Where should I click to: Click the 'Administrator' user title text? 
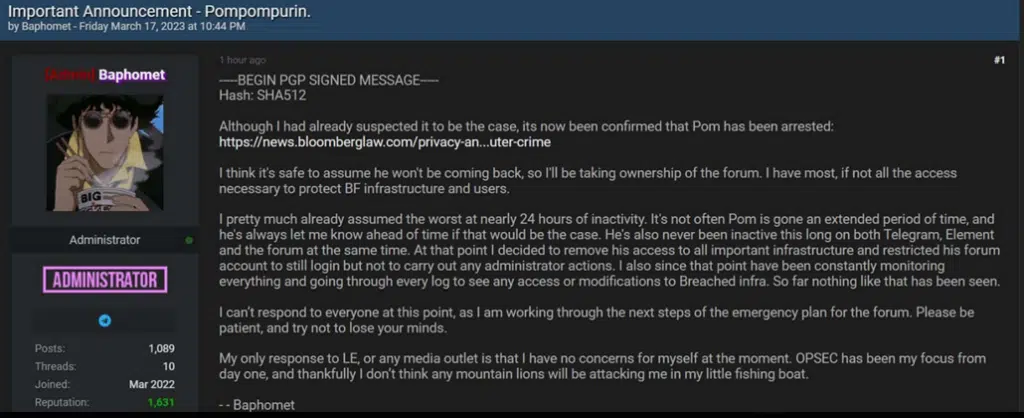(105, 240)
